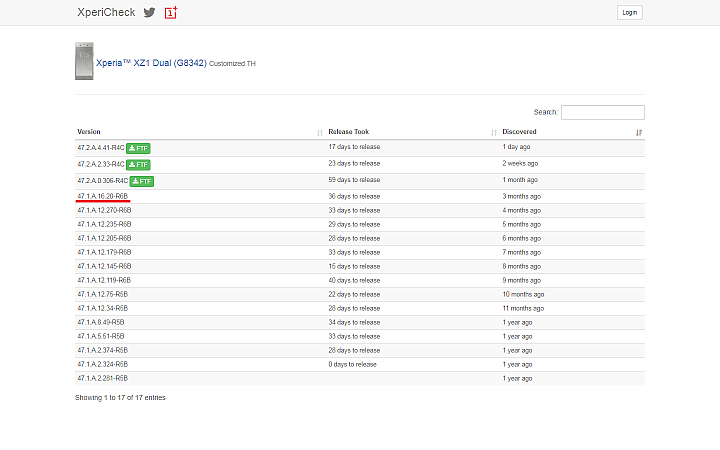Download FTF for version 47.2.A.0.306-R4C

coord(141,181)
